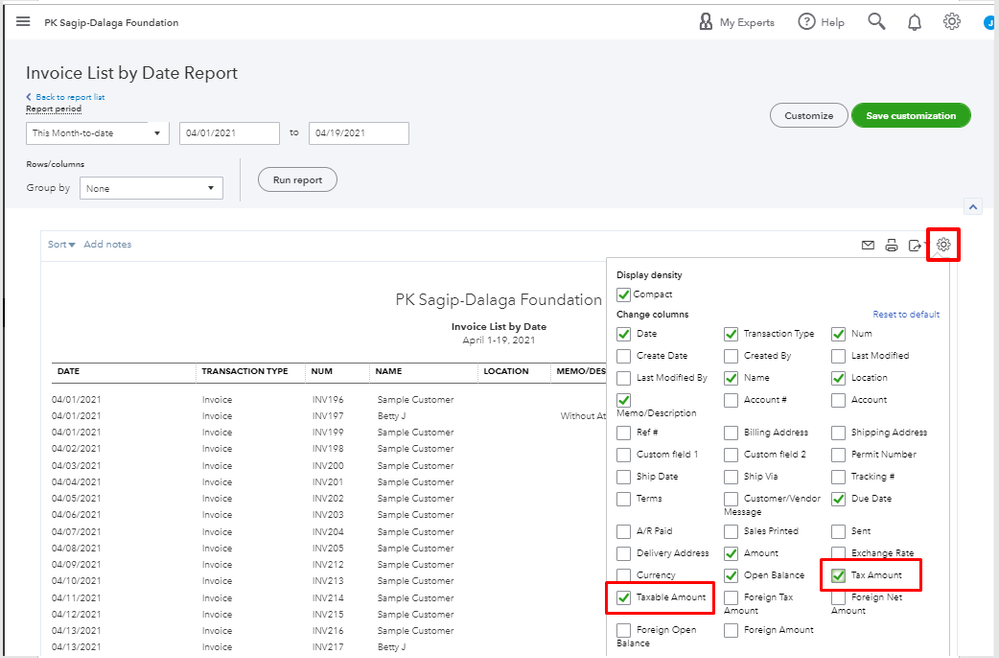The width and height of the screenshot is (999, 658).
Task: Open the top-bar settings gear
Action: tap(952, 22)
